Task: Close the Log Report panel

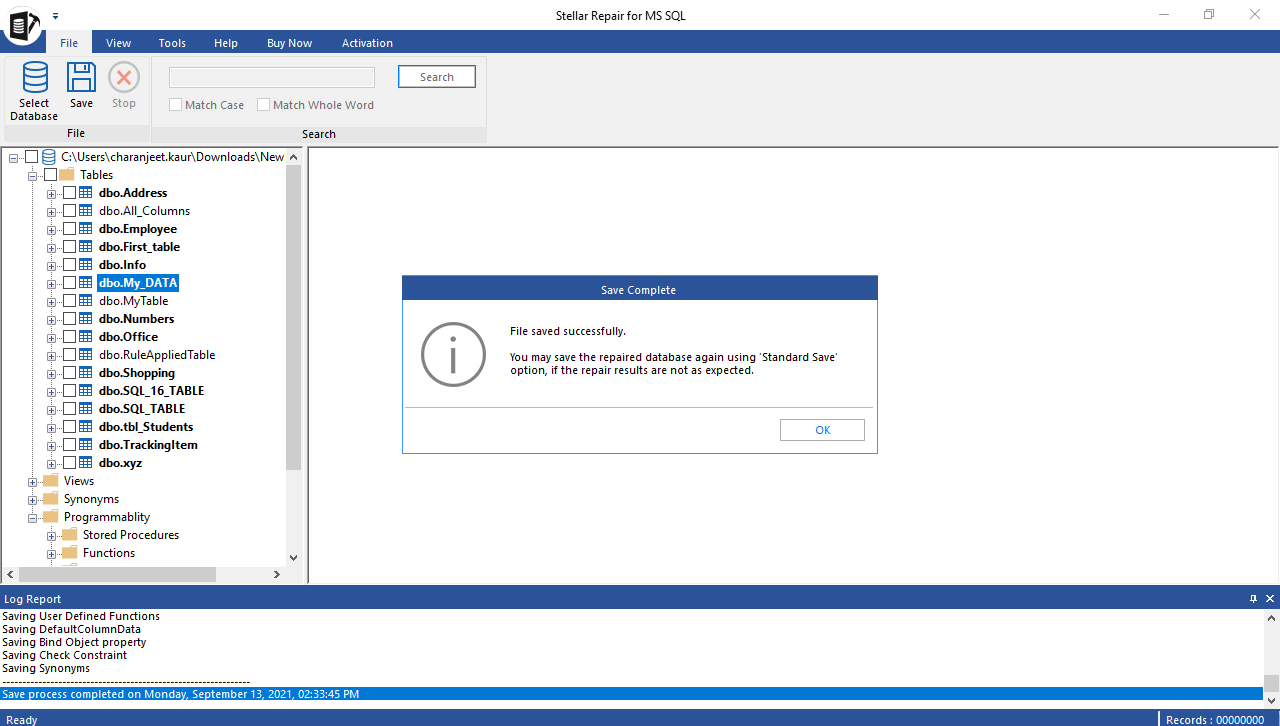Action: tap(1270, 599)
